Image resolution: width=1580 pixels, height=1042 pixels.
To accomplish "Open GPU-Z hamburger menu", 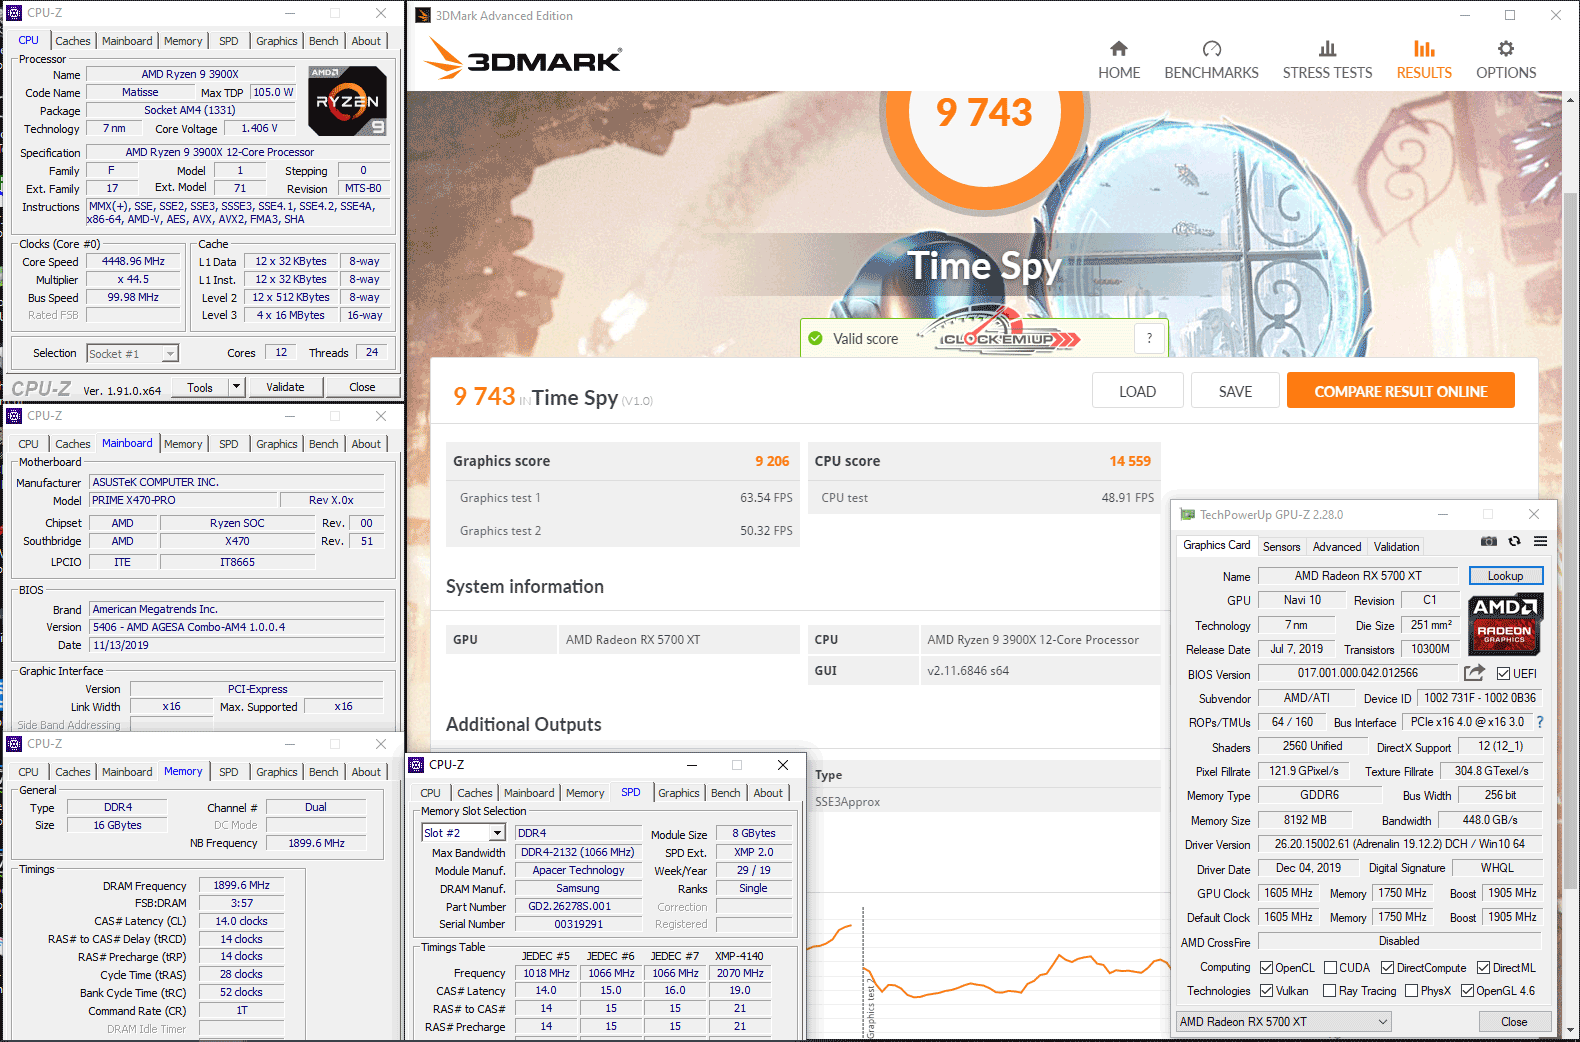I will tap(1540, 541).
